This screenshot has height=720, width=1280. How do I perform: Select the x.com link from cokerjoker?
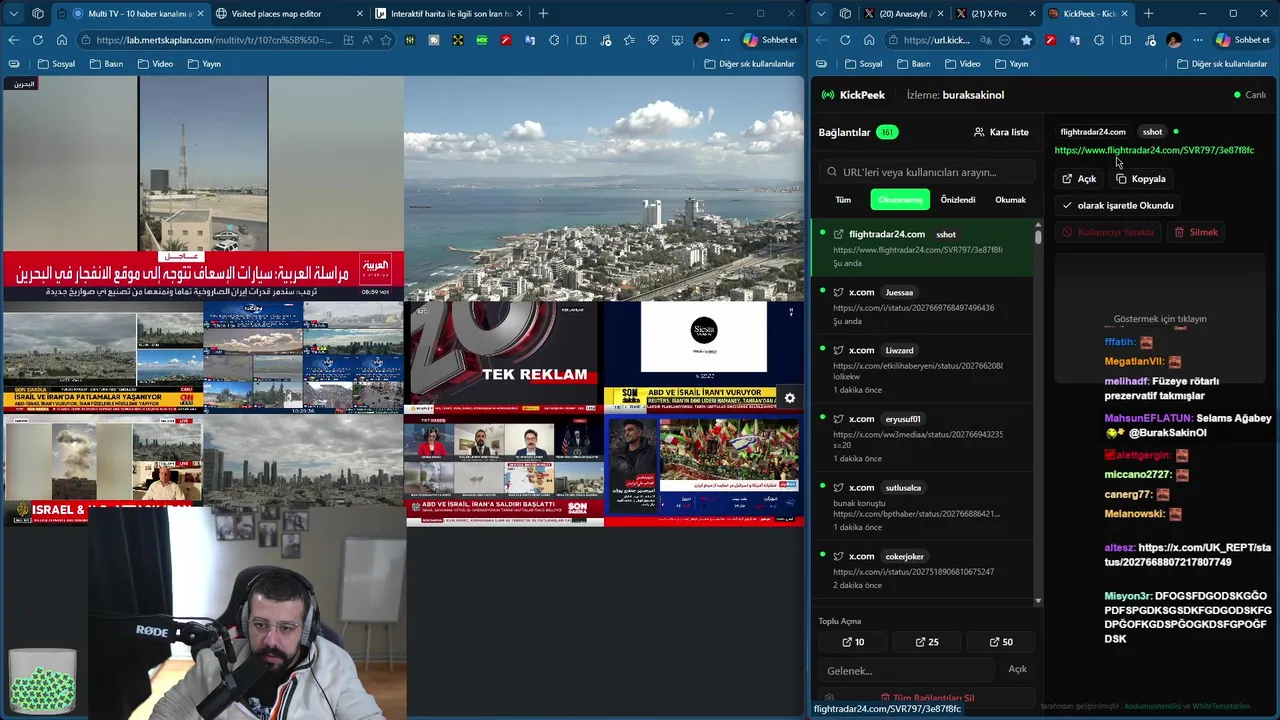922,572
